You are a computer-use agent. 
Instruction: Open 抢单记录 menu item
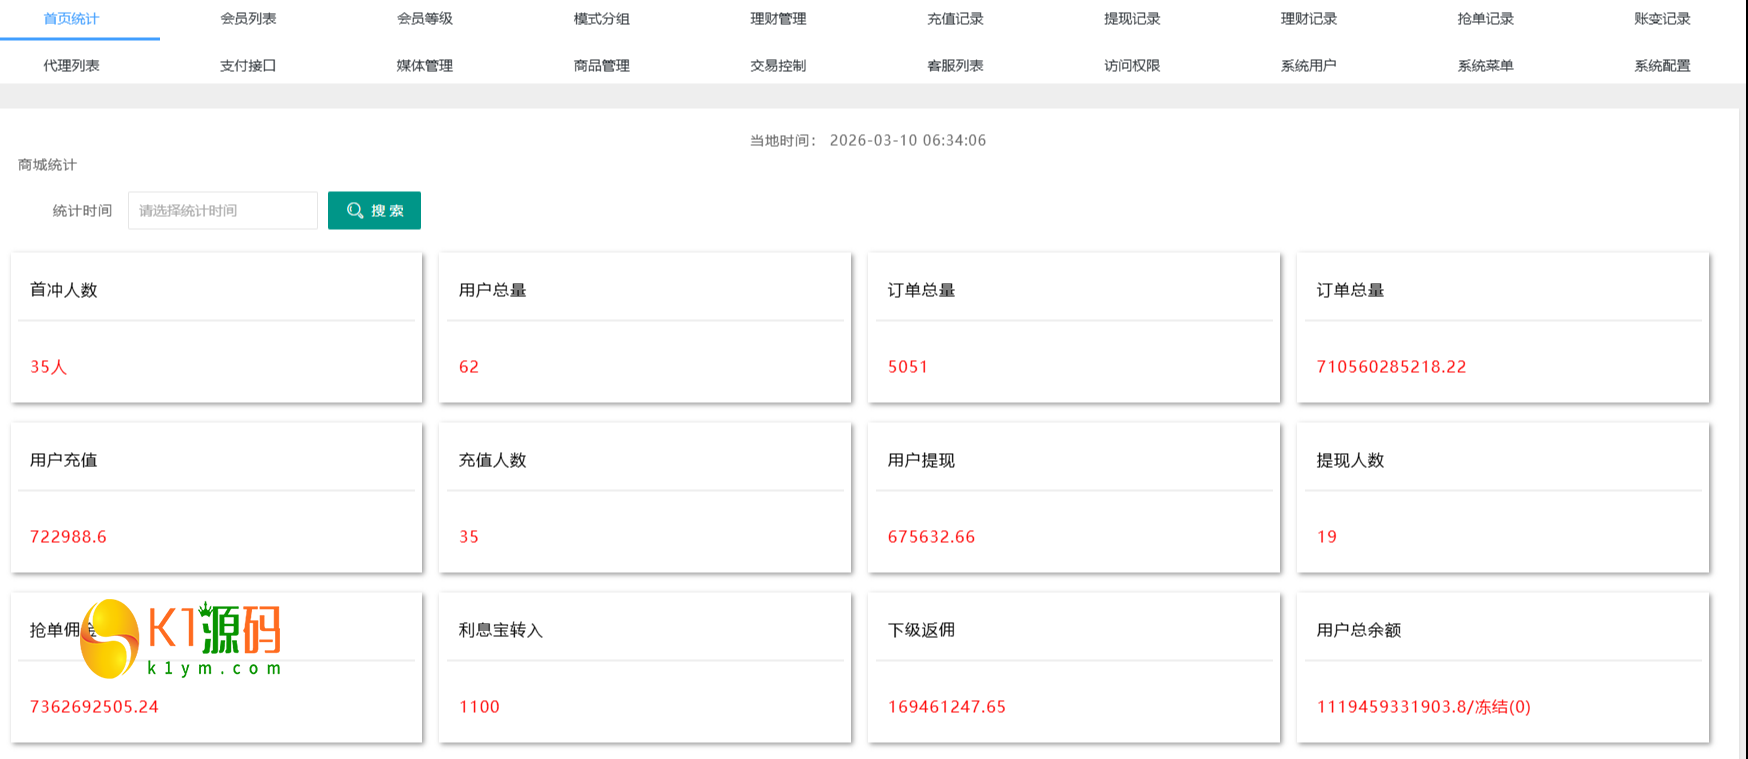[x=1486, y=19]
